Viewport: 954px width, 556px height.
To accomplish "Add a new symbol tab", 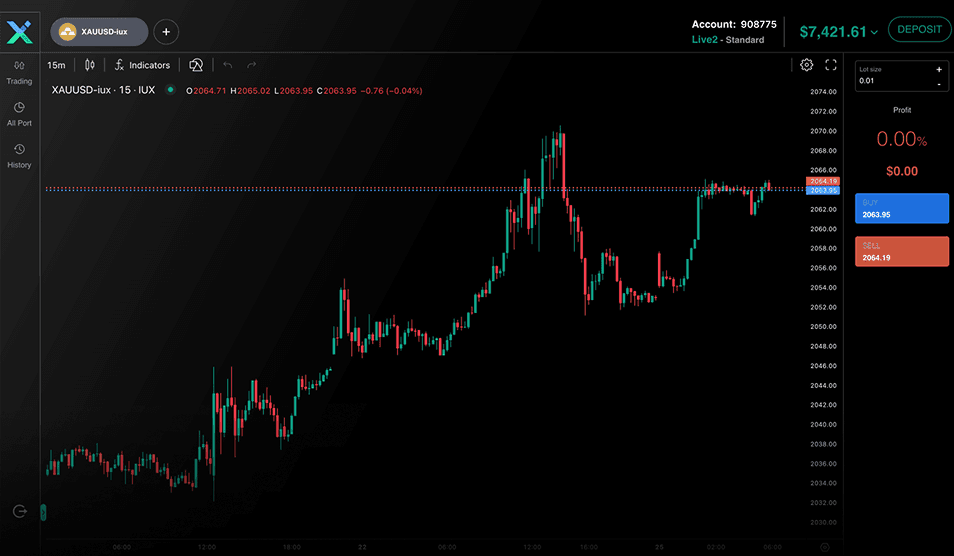I will [x=166, y=32].
